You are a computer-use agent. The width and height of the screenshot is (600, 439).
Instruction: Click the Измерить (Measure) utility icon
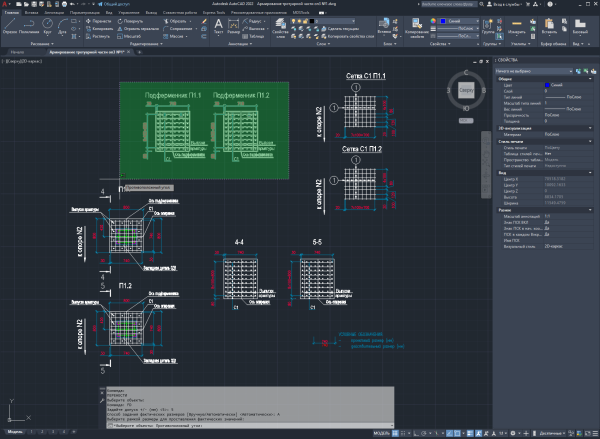(x=517, y=27)
